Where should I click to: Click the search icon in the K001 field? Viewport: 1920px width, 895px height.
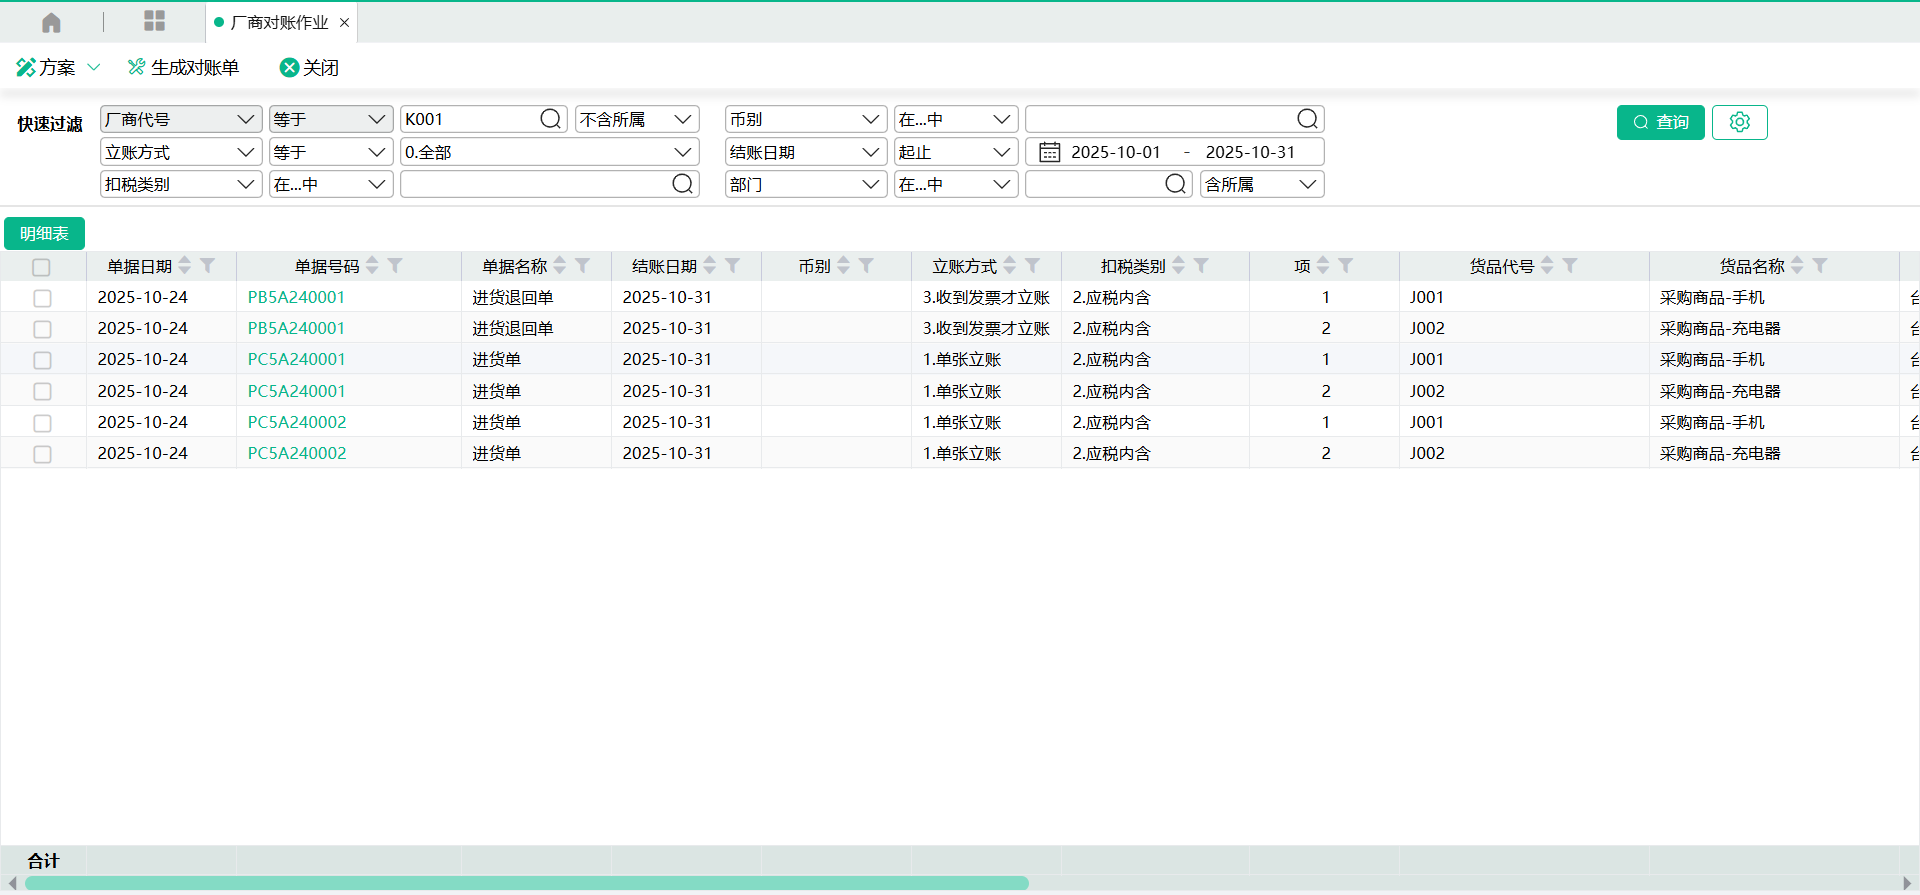(x=550, y=119)
